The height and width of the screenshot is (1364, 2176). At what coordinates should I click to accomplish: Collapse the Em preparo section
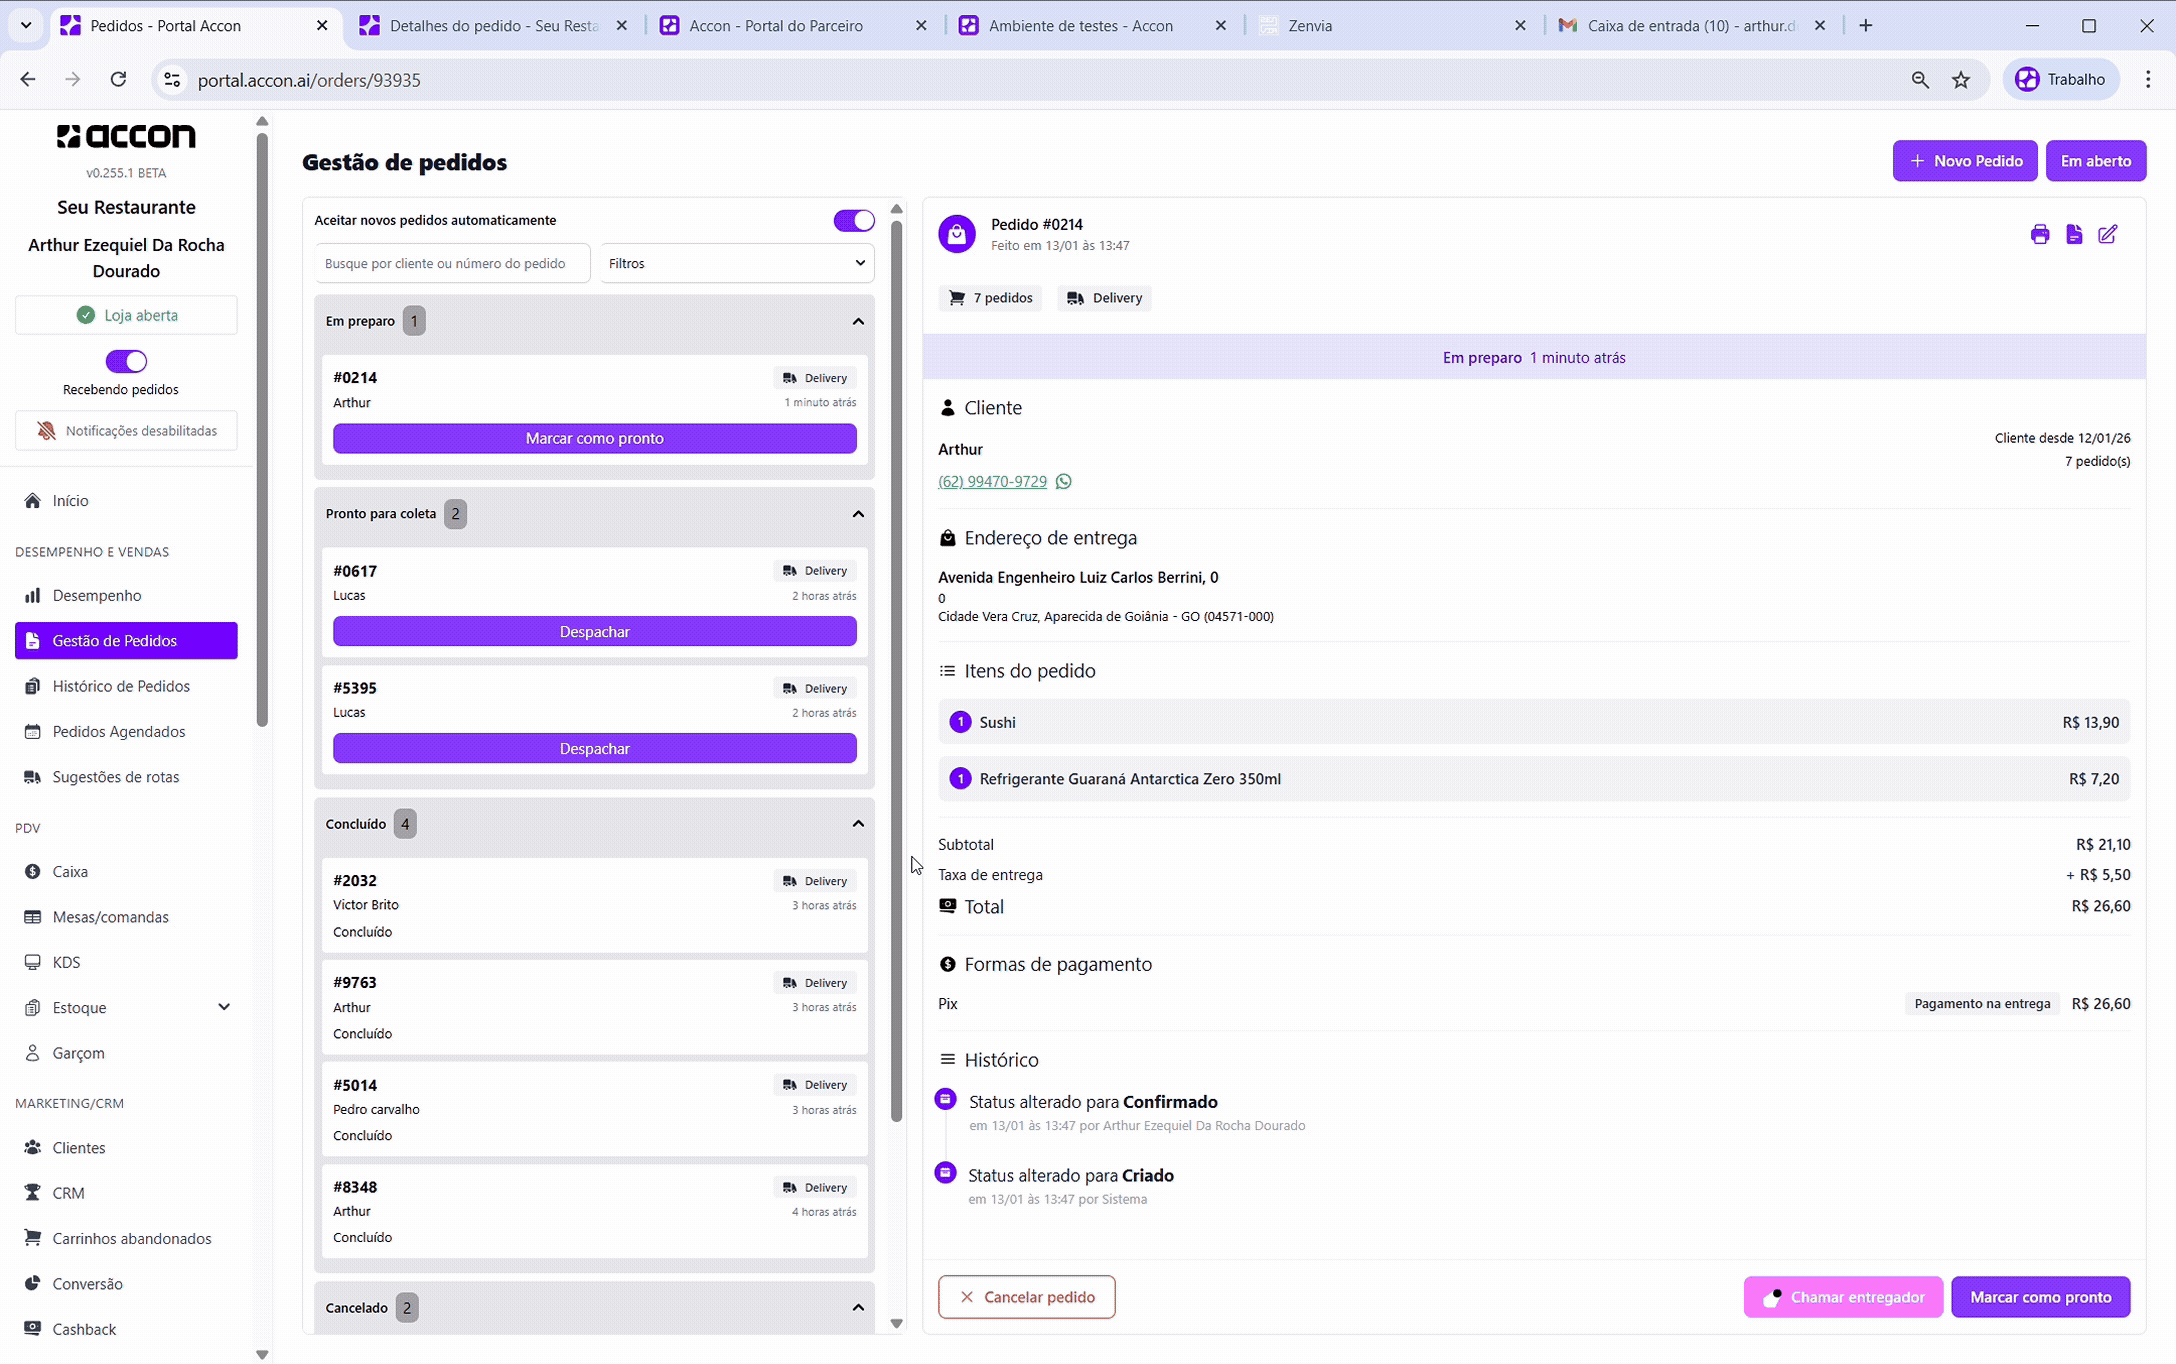point(857,321)
